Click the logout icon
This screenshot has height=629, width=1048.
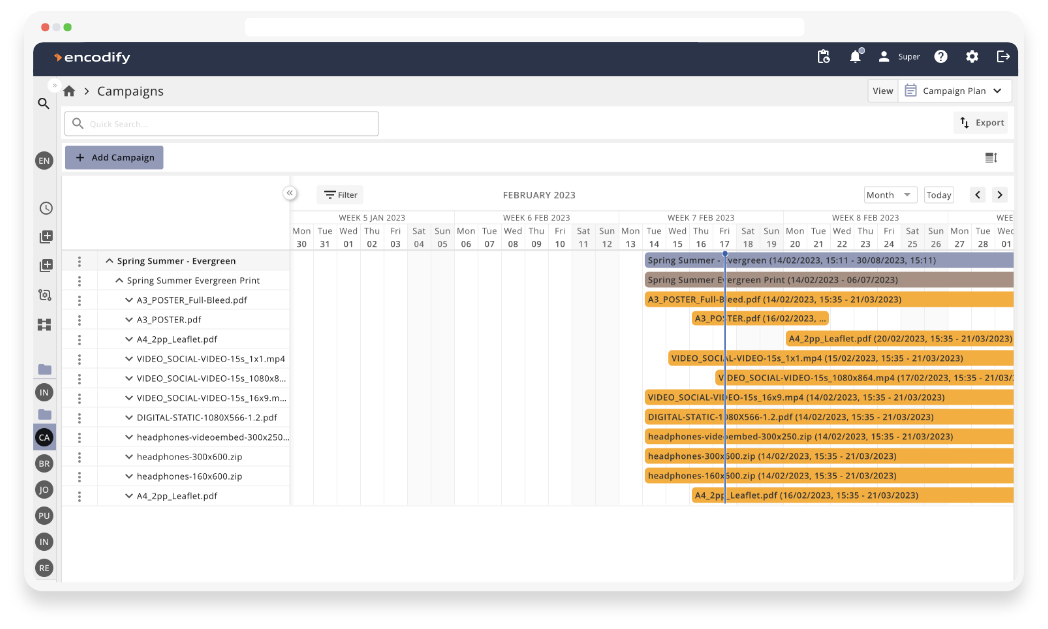pos(1003,57)
